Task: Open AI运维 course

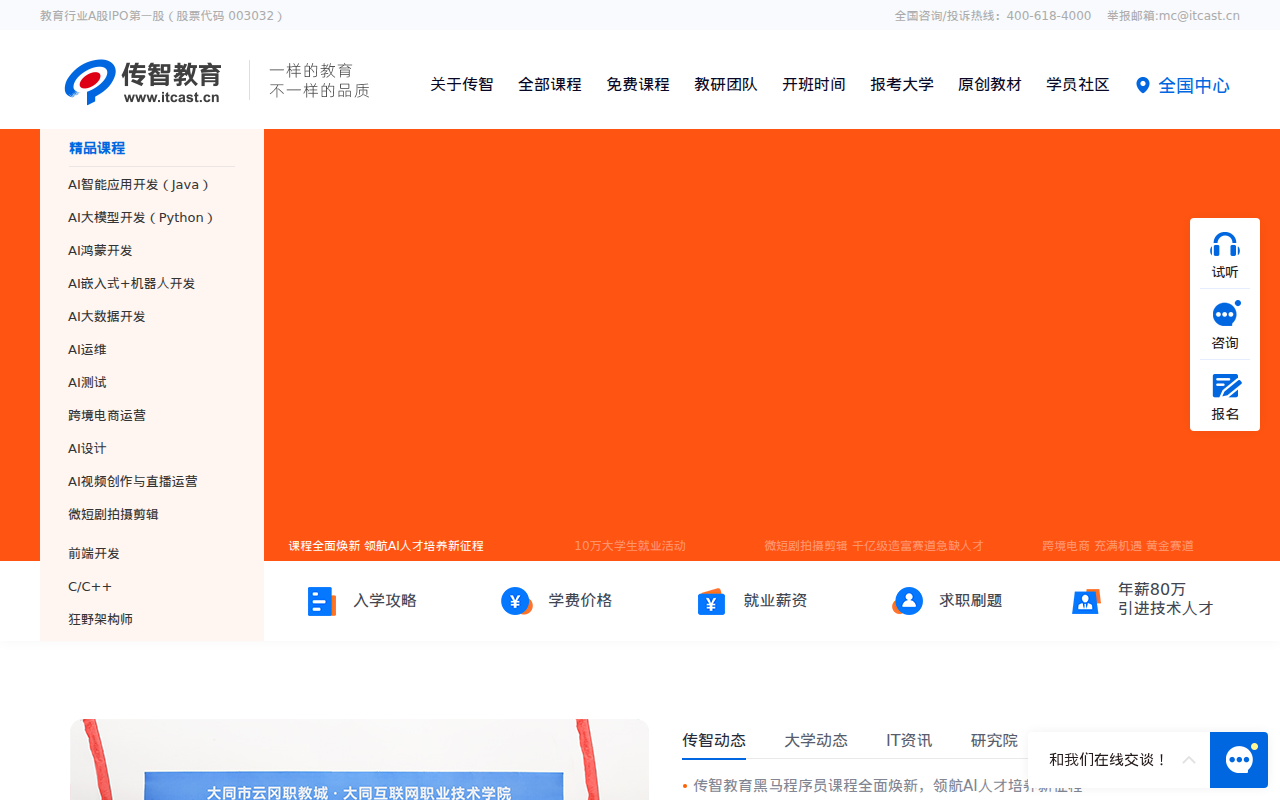Action: point(87,350)
